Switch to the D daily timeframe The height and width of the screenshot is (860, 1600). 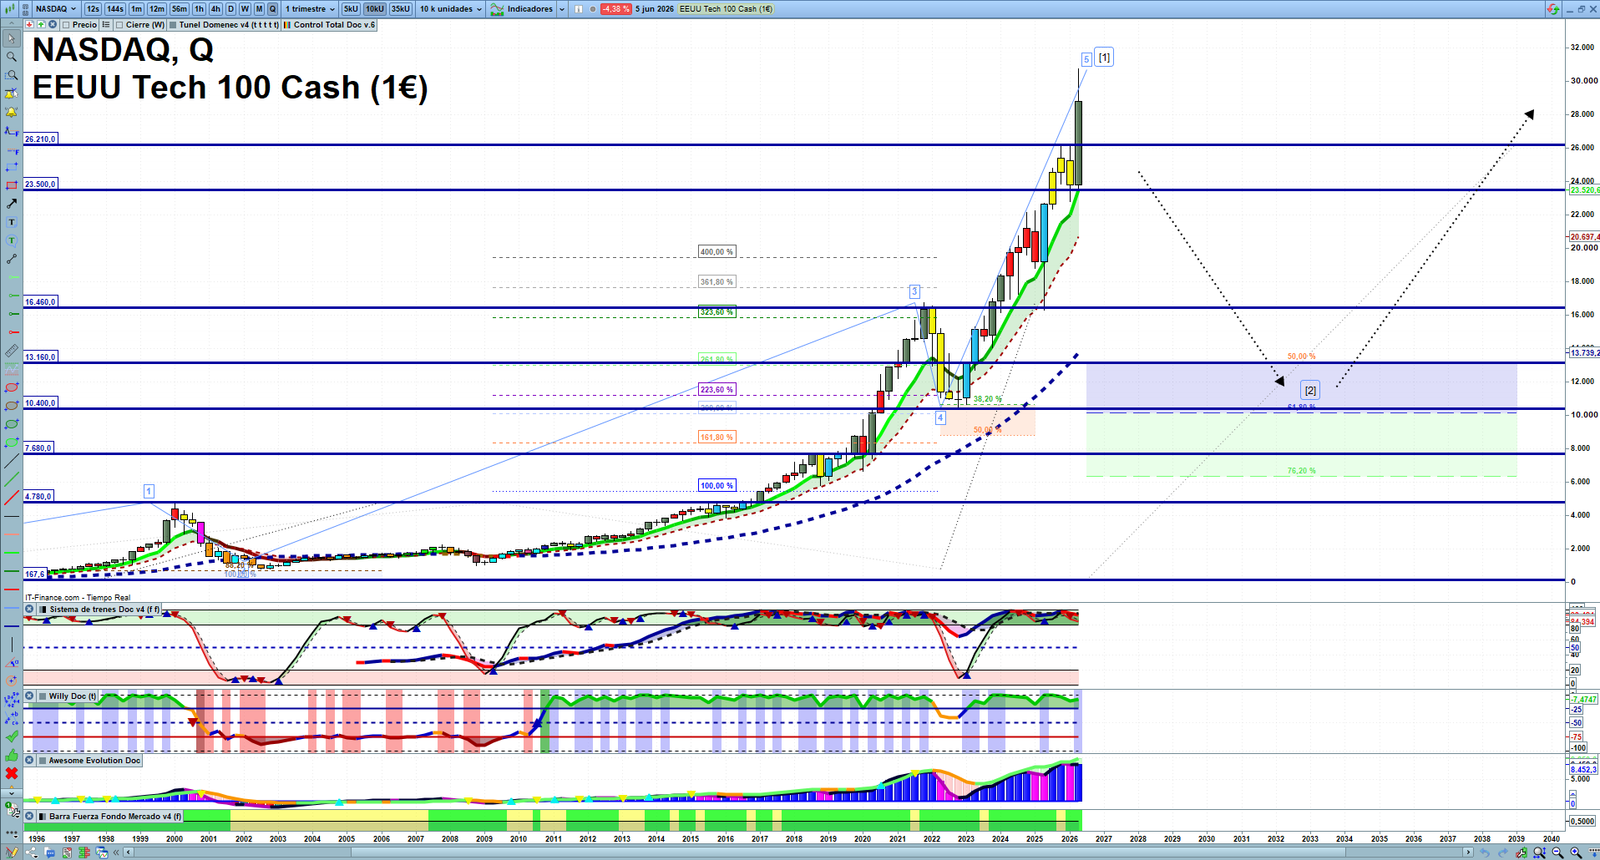pyautogui.click(x=231, y=9)
